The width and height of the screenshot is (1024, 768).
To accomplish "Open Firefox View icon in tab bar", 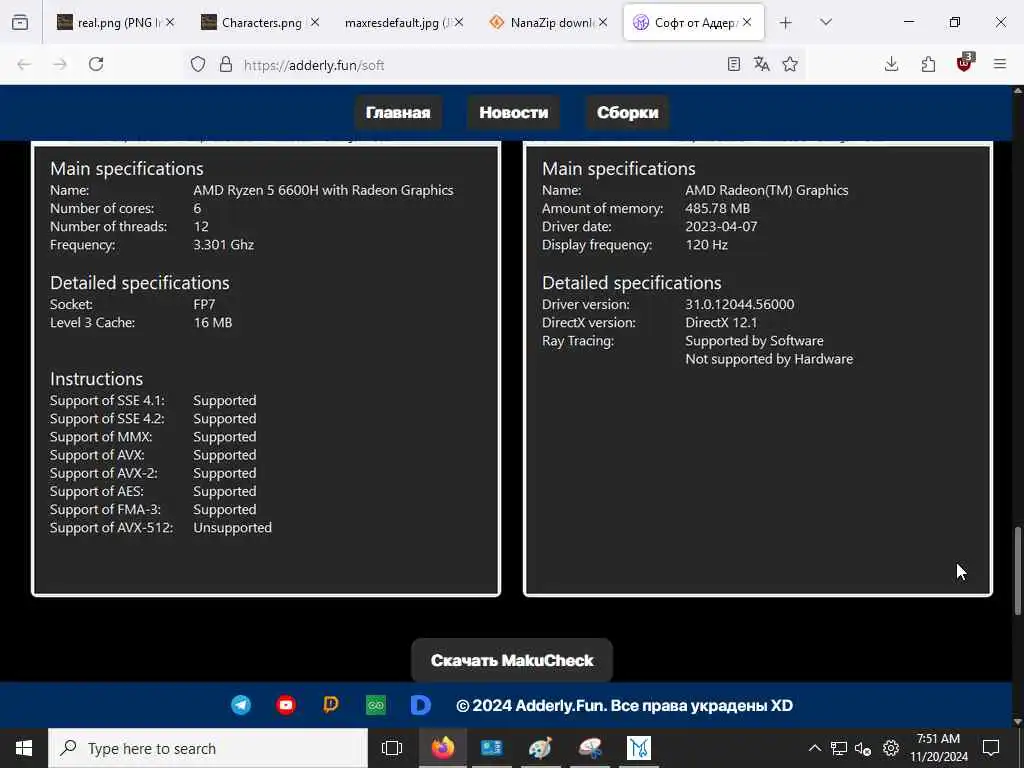I will (20, 22).
